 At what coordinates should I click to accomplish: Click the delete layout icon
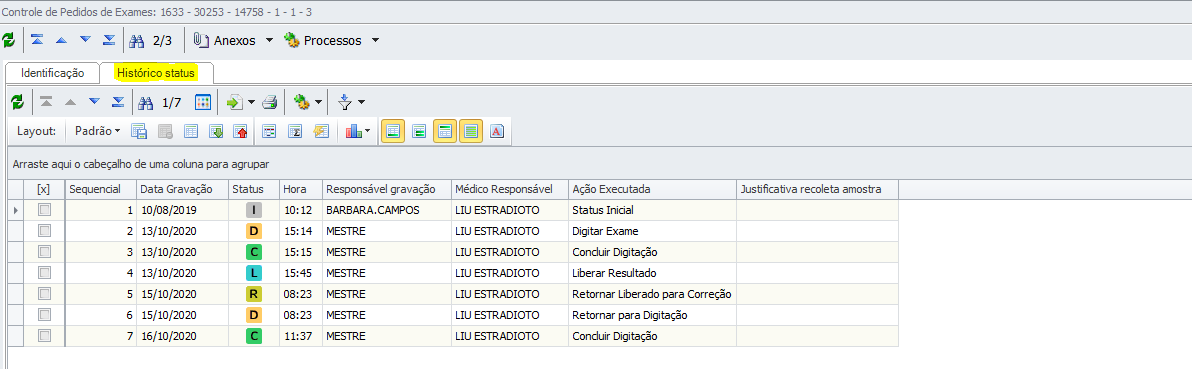click(x=164, y=132)
